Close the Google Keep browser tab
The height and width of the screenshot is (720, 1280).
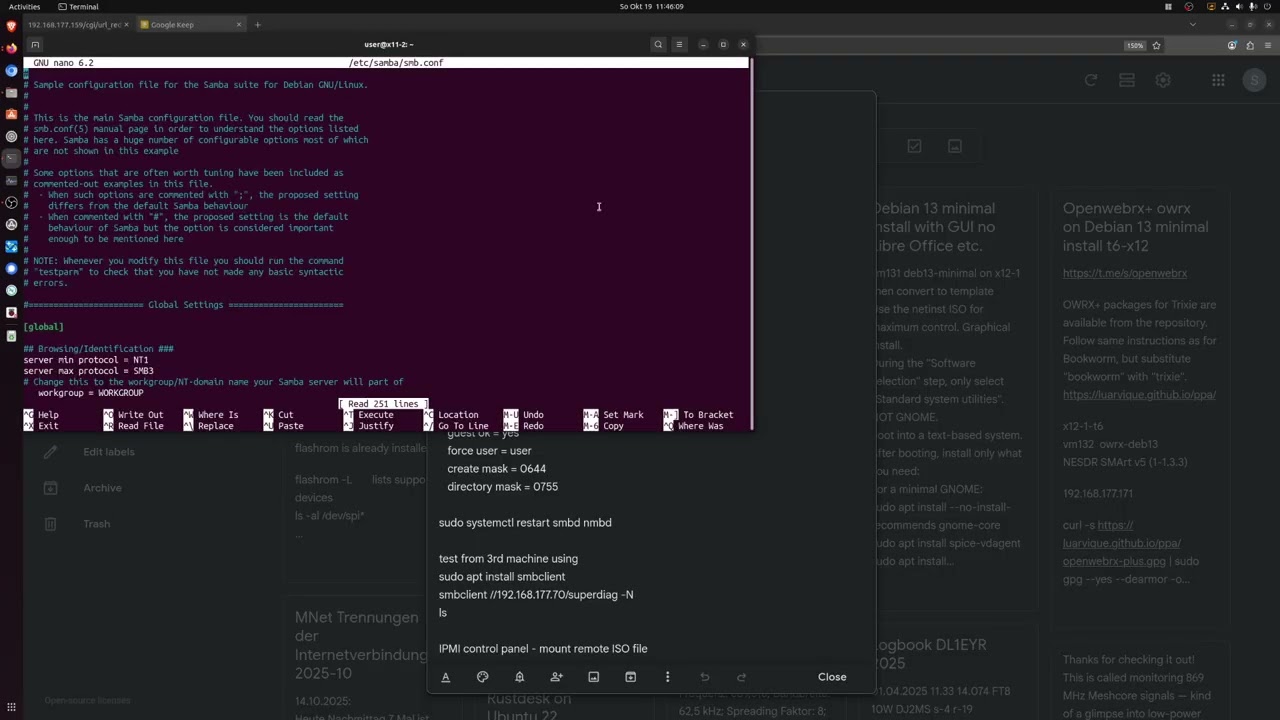(238, 24)
